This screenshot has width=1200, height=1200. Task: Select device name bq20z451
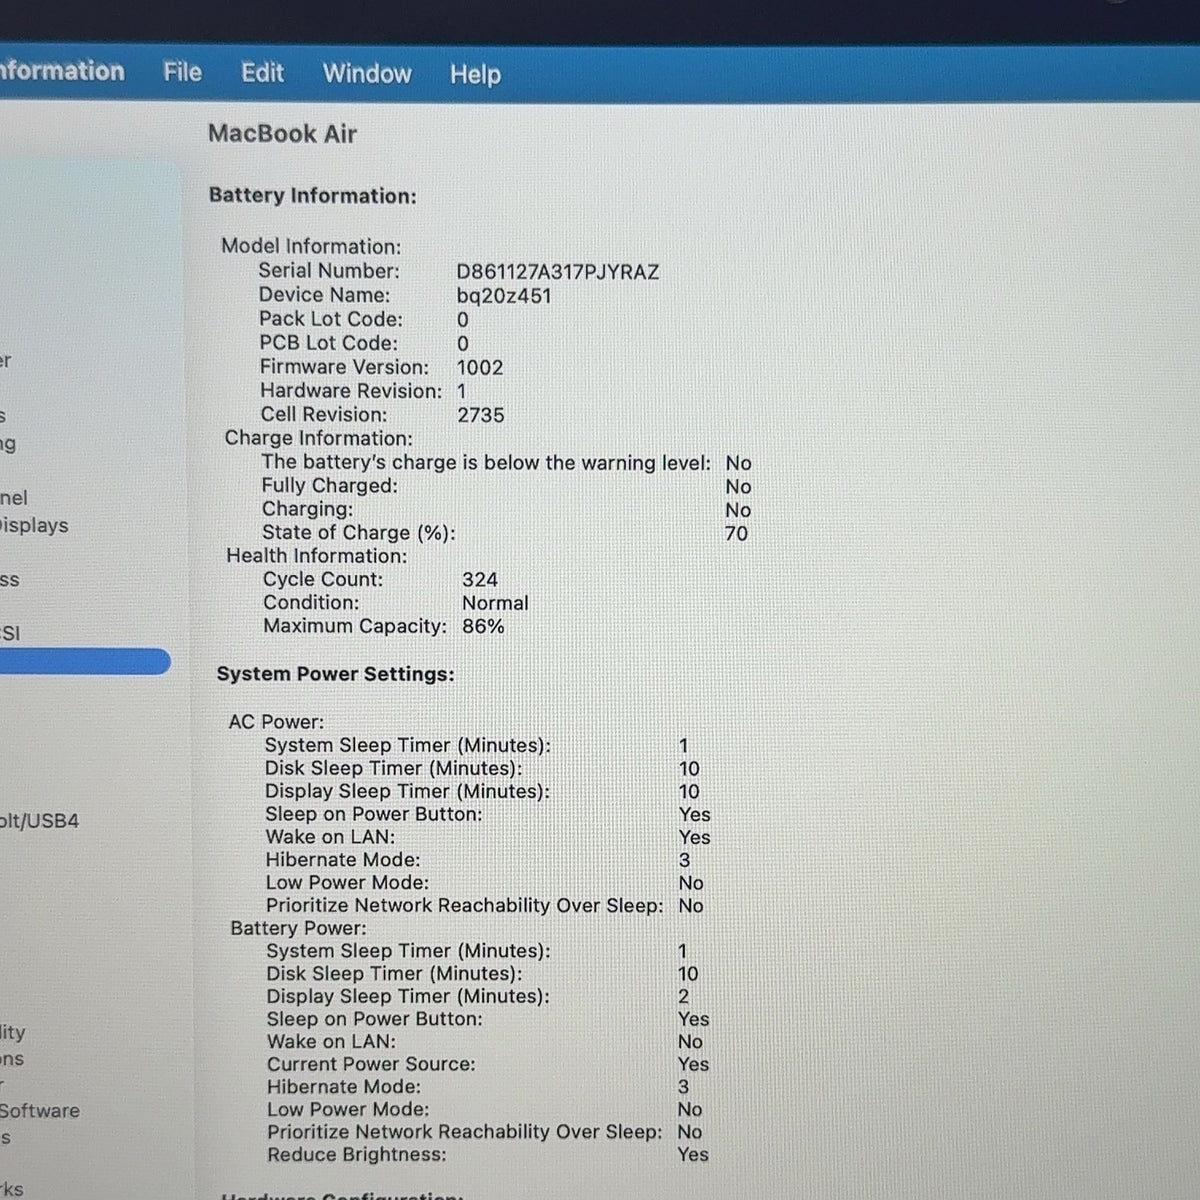click(504, 296)
